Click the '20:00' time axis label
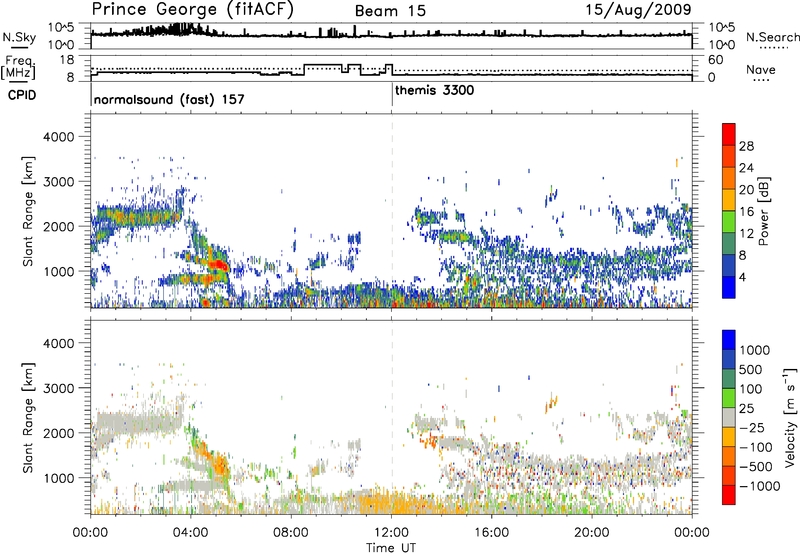The image size is (800, 554). 592,533
